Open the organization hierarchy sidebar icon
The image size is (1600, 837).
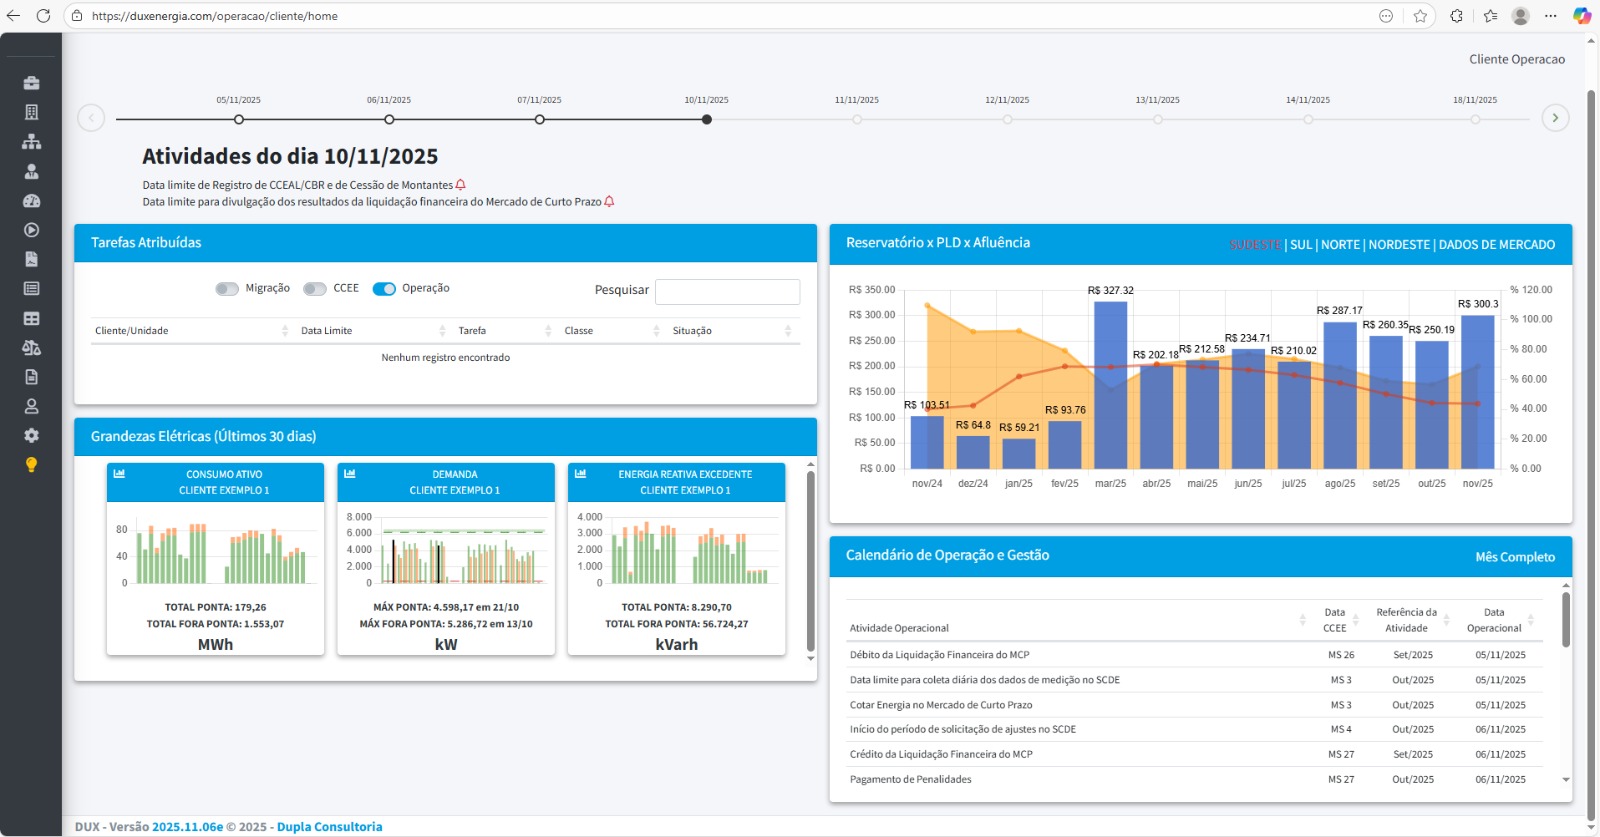point(31,142)
